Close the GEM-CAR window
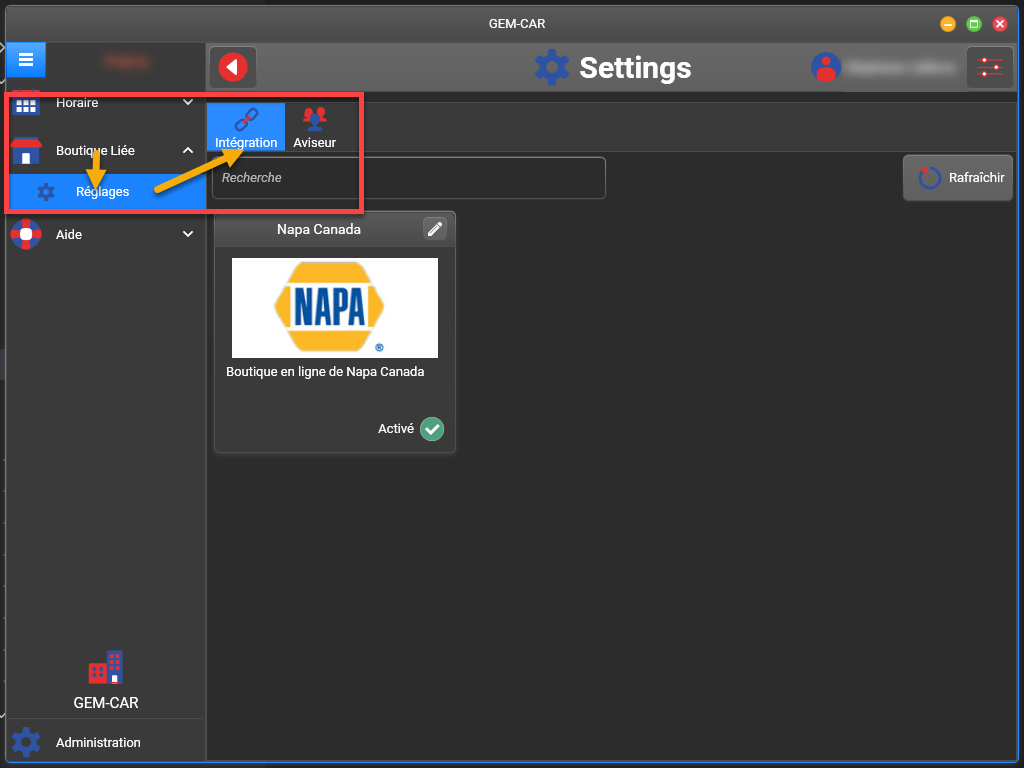 (x=1000, y=24)
